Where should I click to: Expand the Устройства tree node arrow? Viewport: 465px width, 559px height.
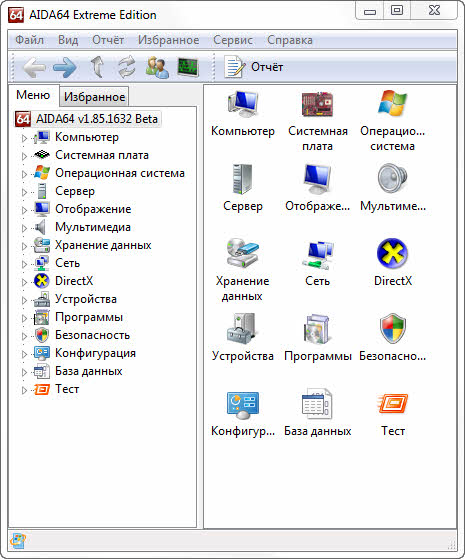click(x=24, y=300)
